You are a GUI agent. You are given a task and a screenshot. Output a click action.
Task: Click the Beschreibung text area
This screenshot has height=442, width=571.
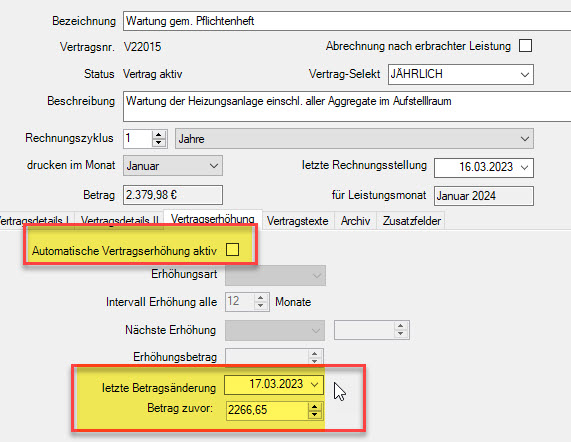pyautogui.click(x=347, y=107)
